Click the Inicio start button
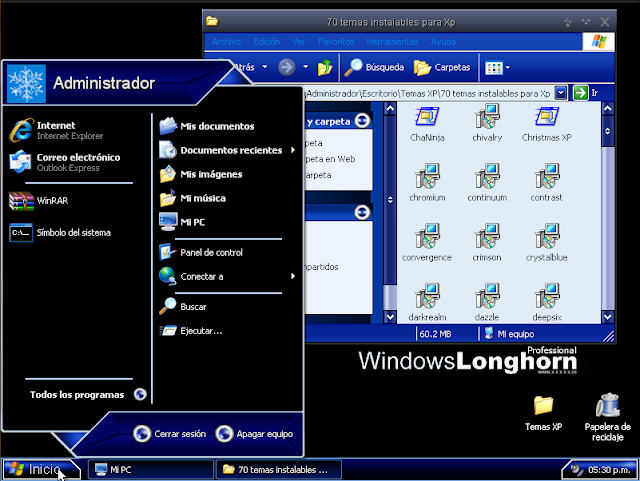 click(41, 469)
